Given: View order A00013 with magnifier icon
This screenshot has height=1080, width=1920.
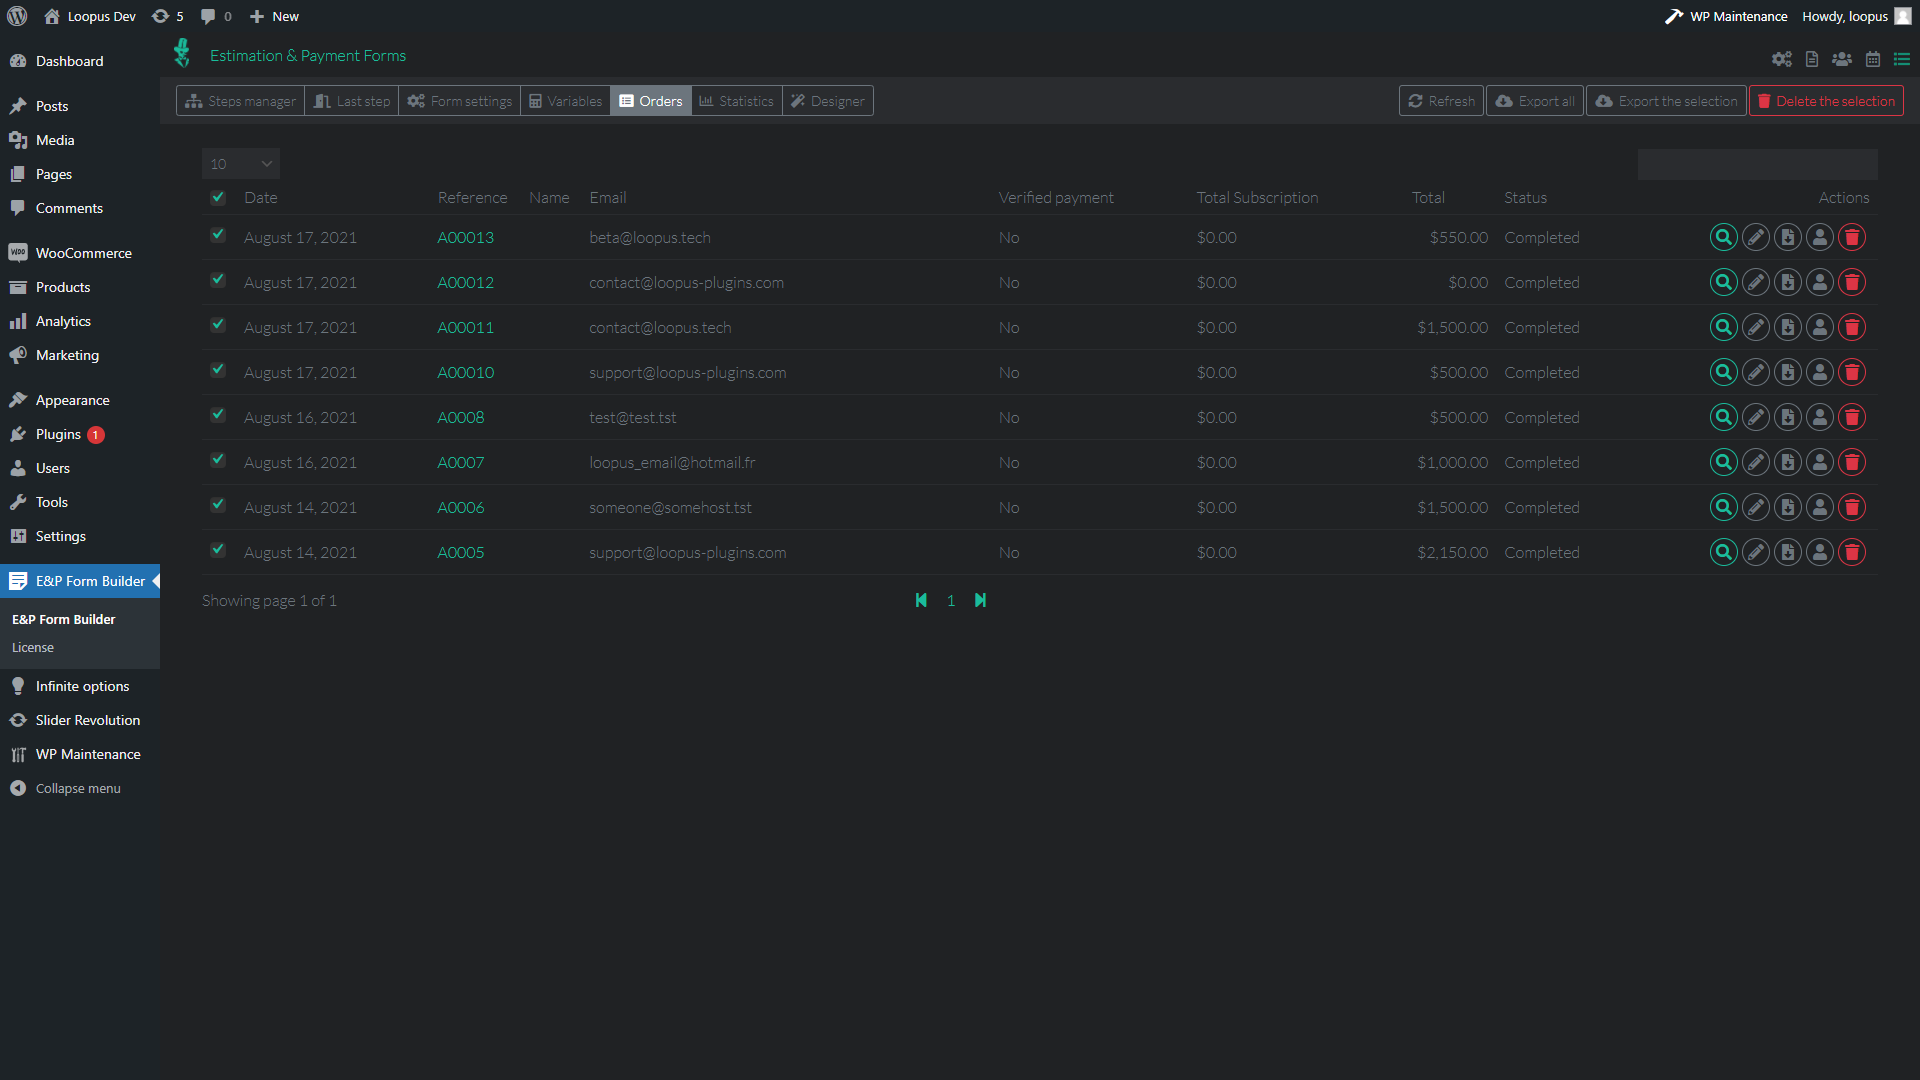Looking at the screenshot, I should coord(1723,237).
